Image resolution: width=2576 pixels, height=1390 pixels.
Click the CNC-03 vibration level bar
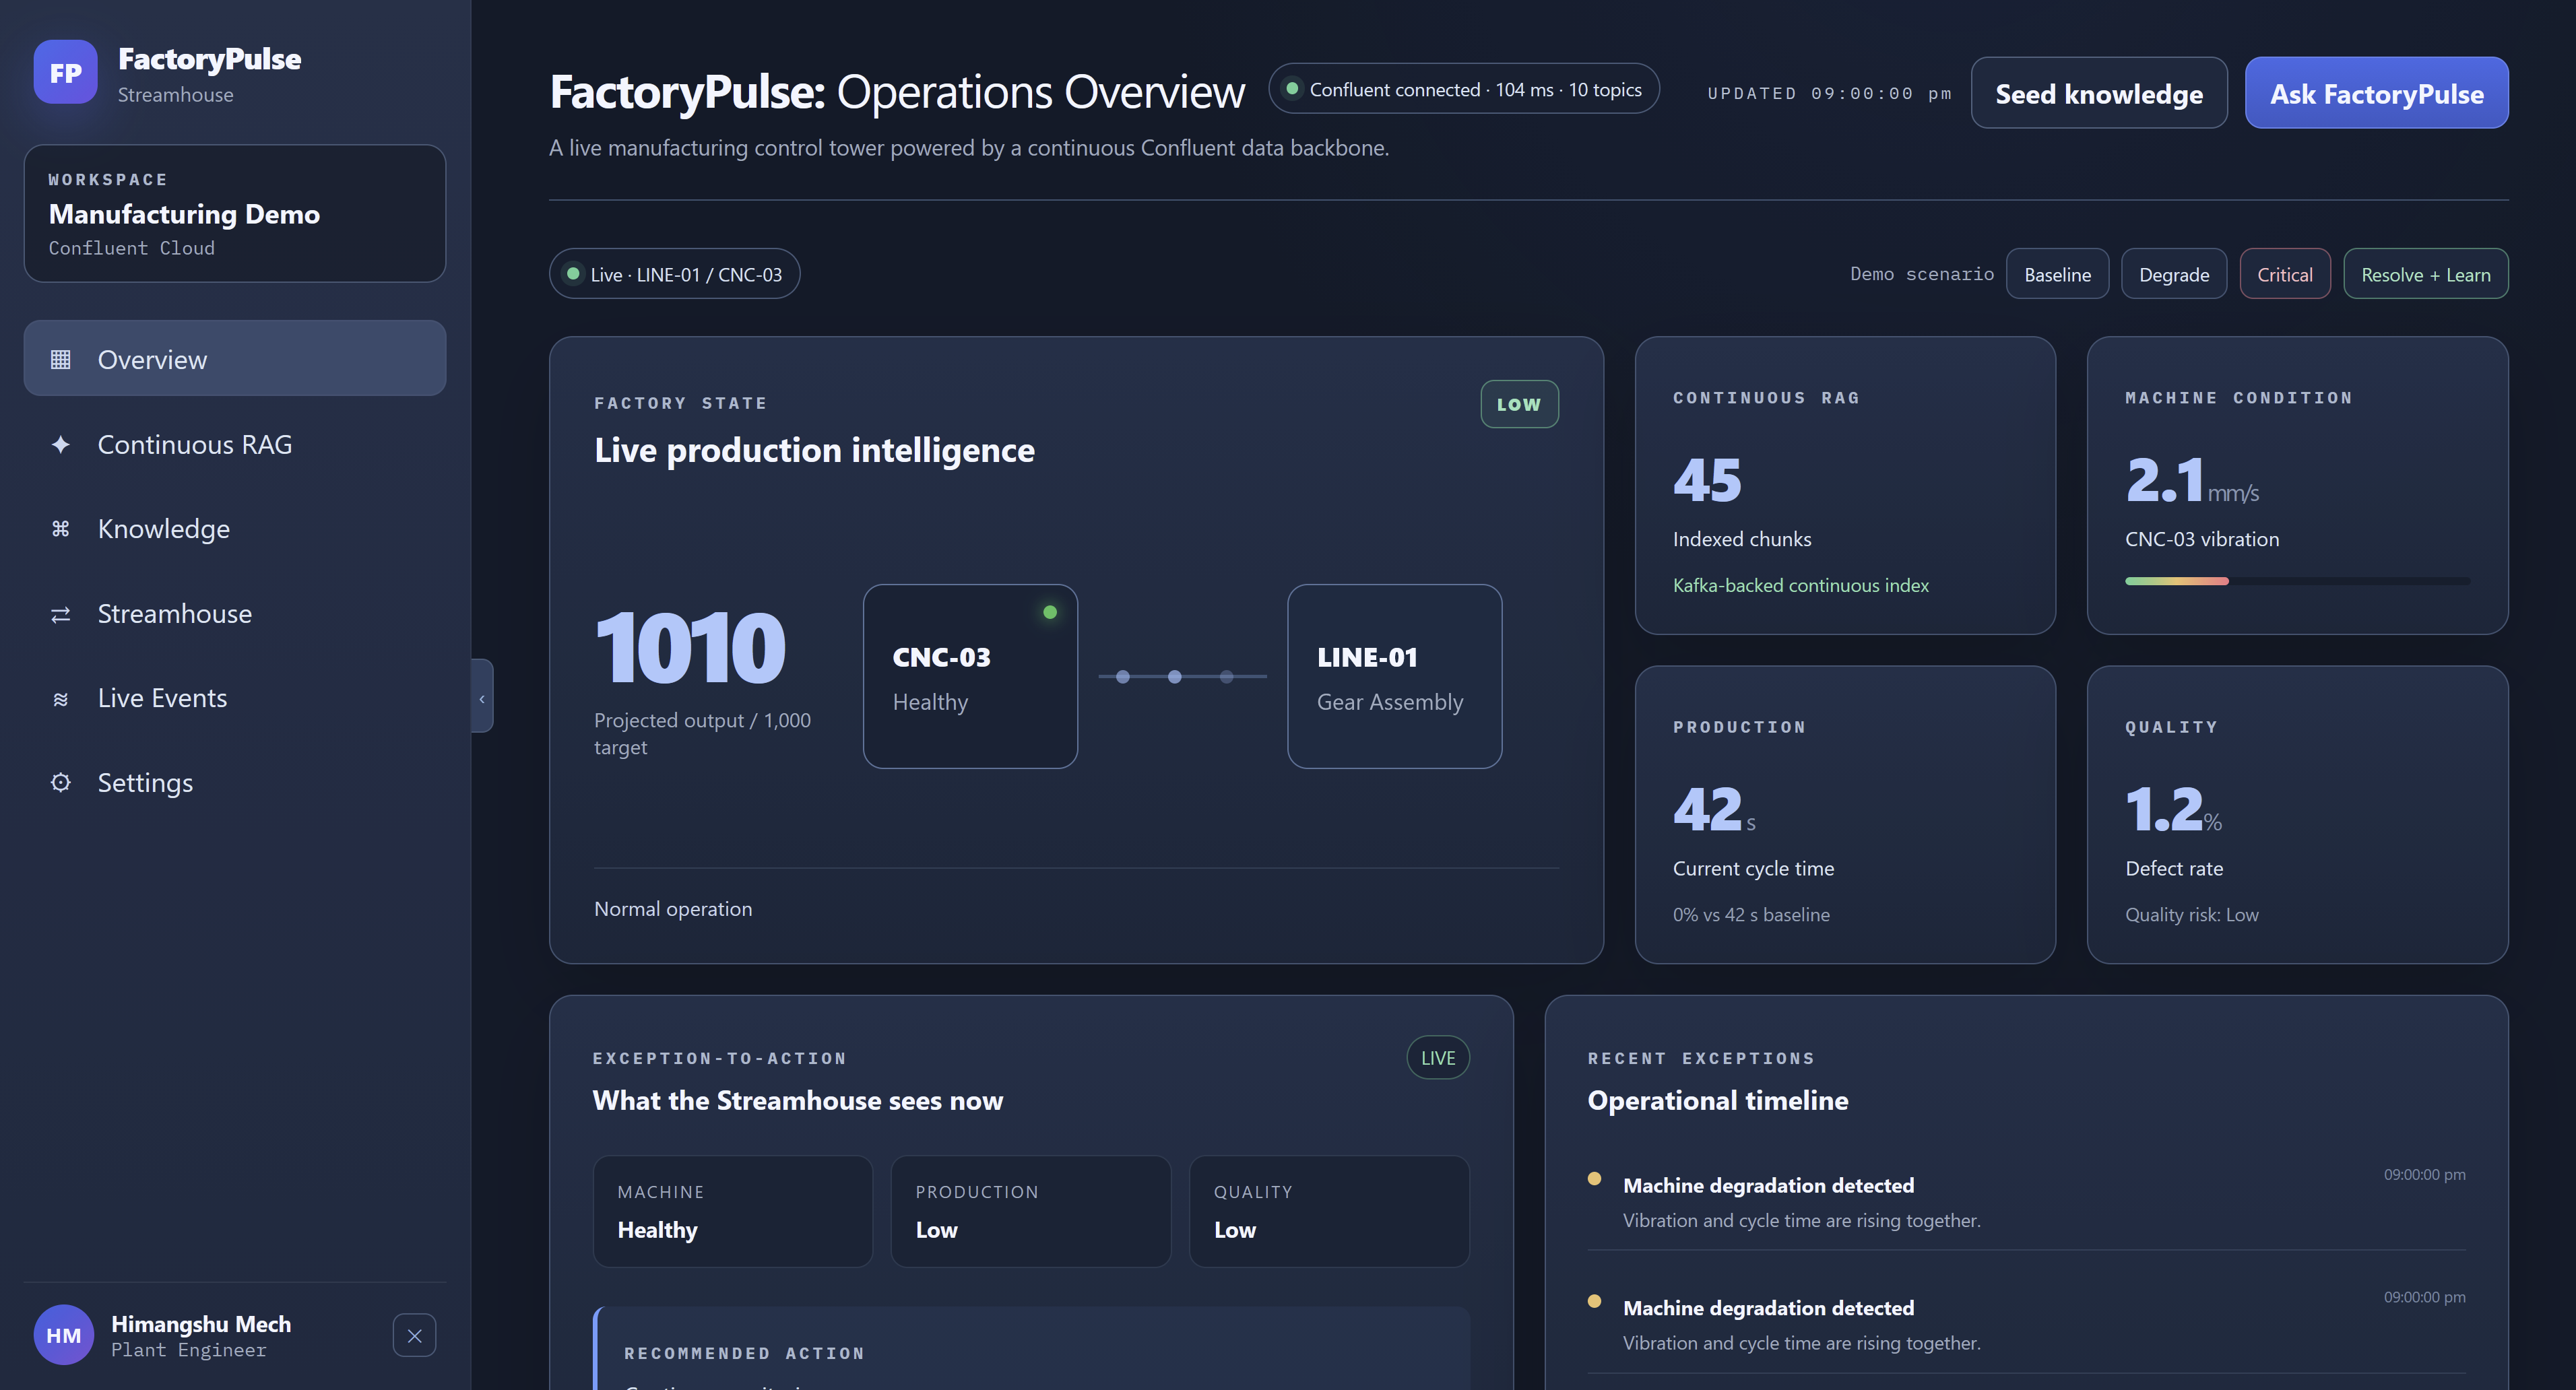coord(2297,581)
